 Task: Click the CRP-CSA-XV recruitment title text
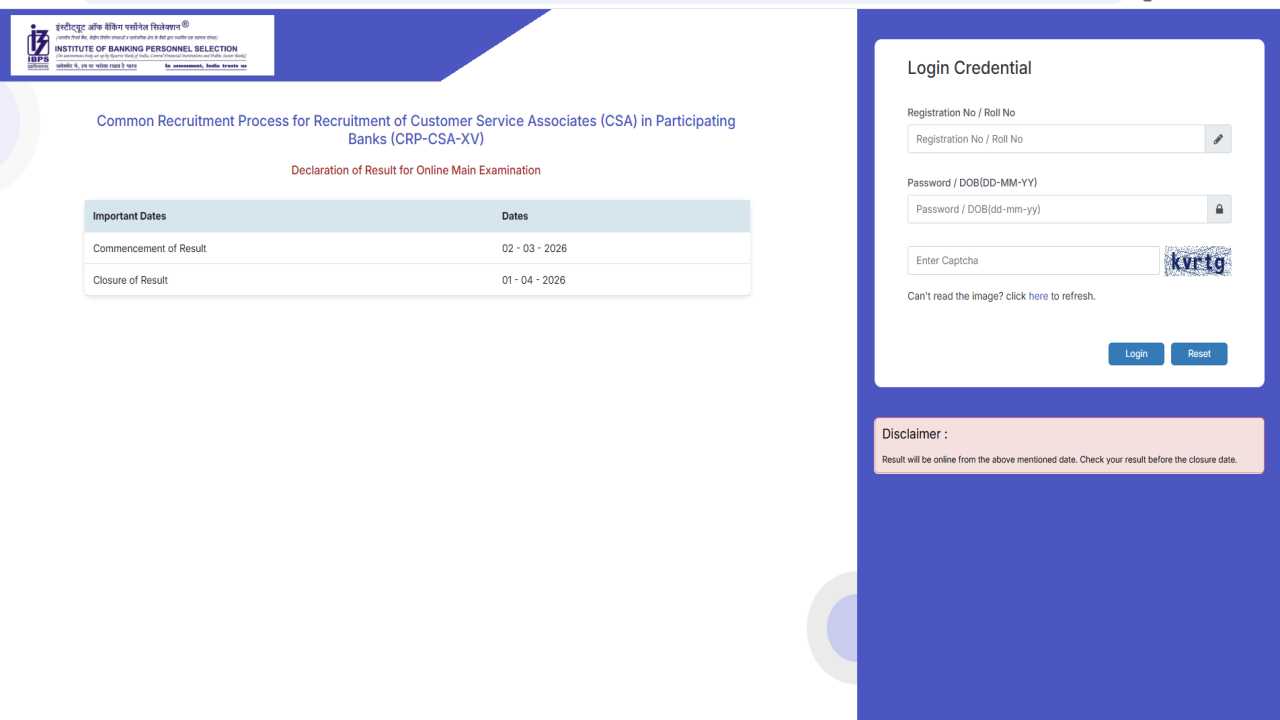tap(416, 129)
